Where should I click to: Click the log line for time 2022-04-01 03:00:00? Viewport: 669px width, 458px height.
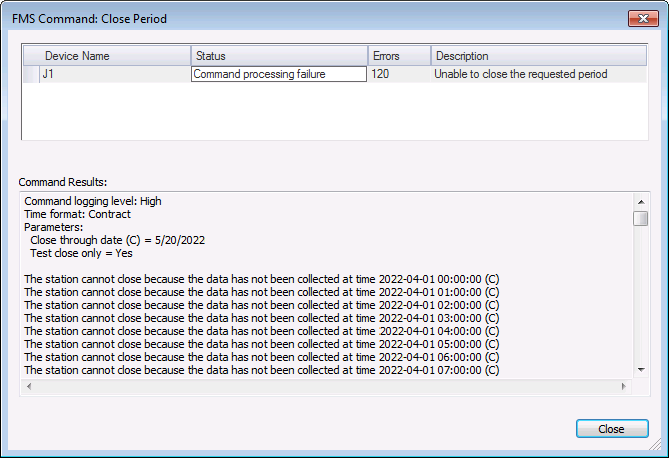pyautogui.click(x=262, y=318)
